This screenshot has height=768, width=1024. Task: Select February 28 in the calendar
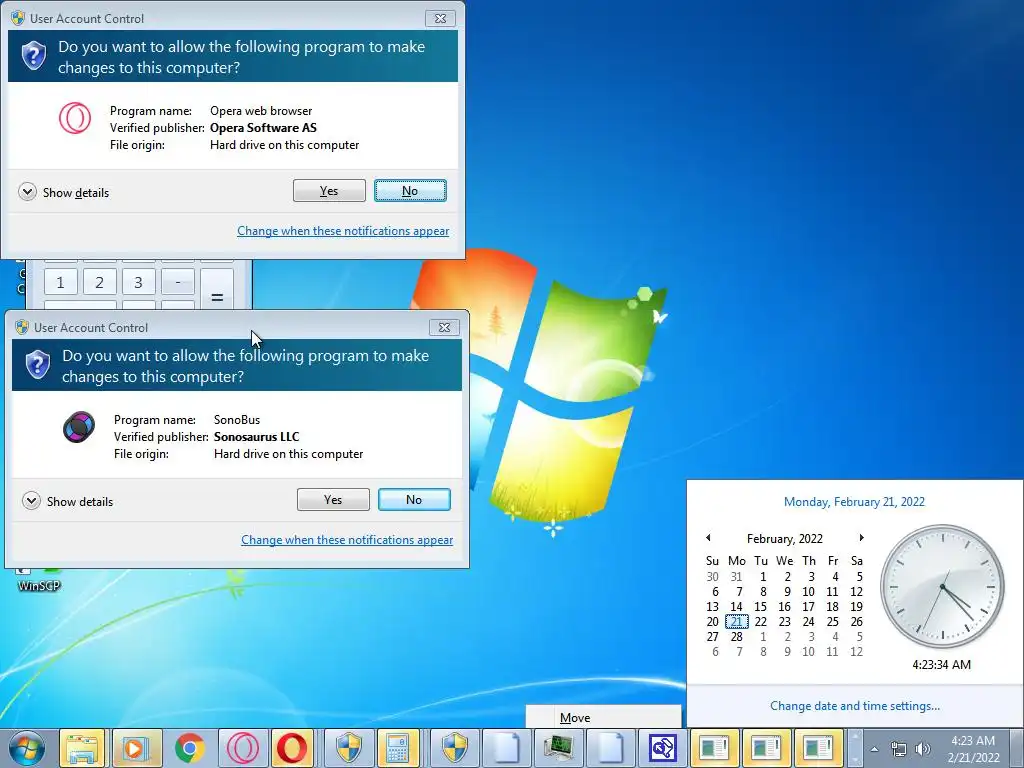737,637
